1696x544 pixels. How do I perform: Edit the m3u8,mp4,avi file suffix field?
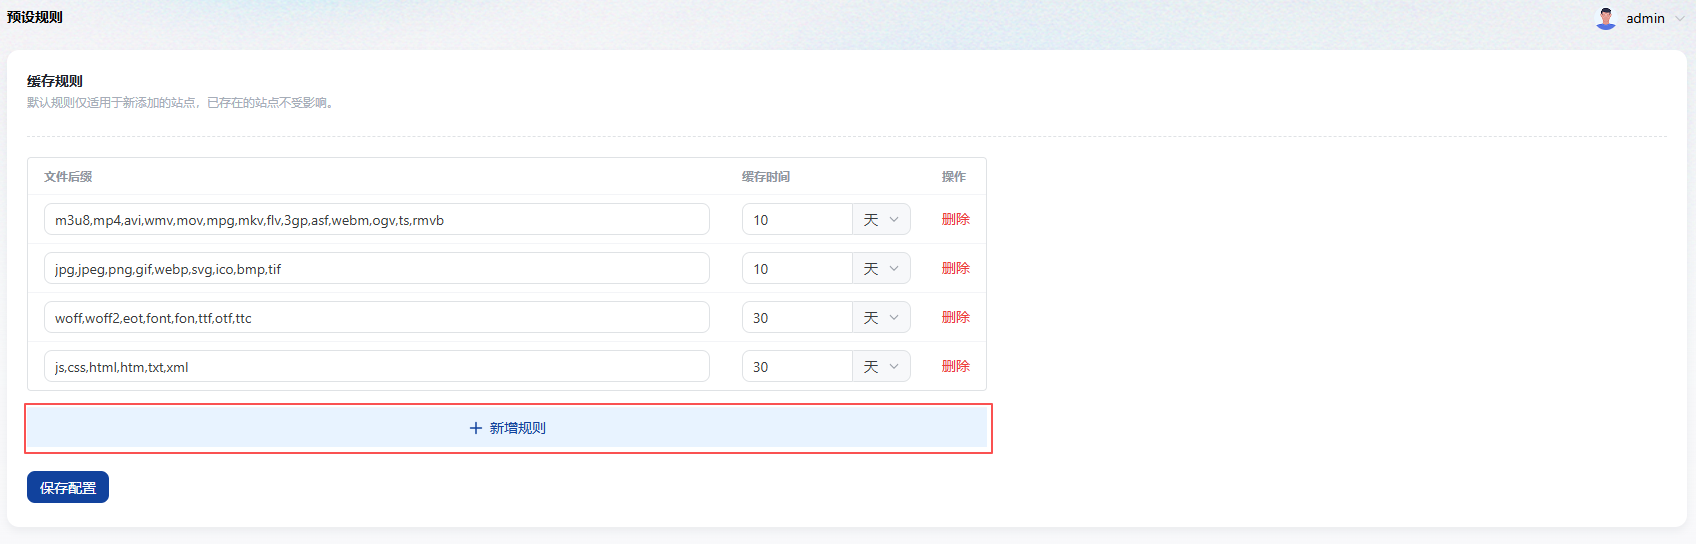(376, 220)
